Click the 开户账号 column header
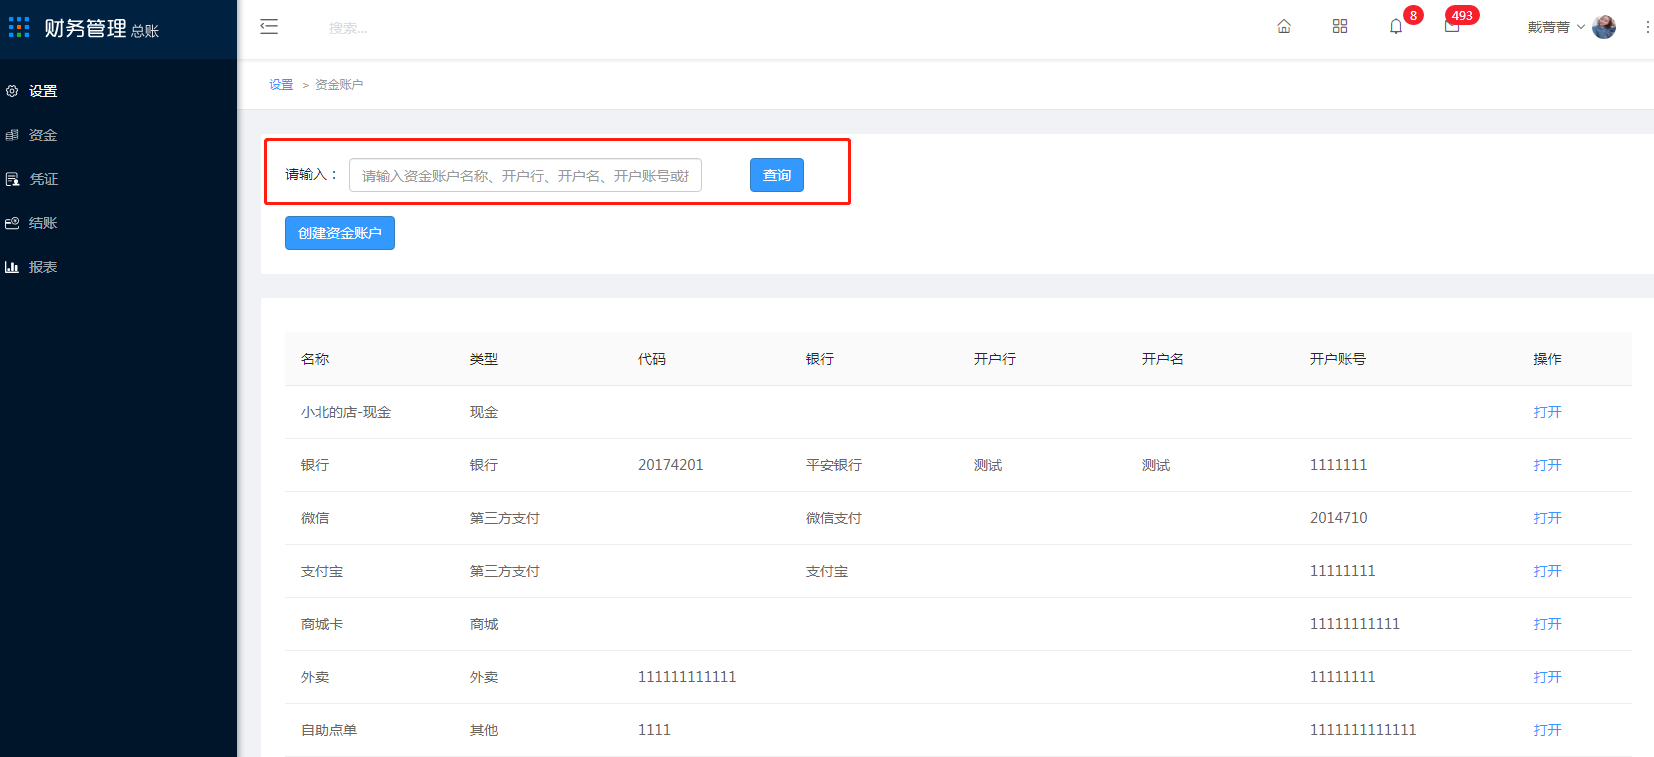This screenshot has height=757, width=1654. click(1338, 359)
